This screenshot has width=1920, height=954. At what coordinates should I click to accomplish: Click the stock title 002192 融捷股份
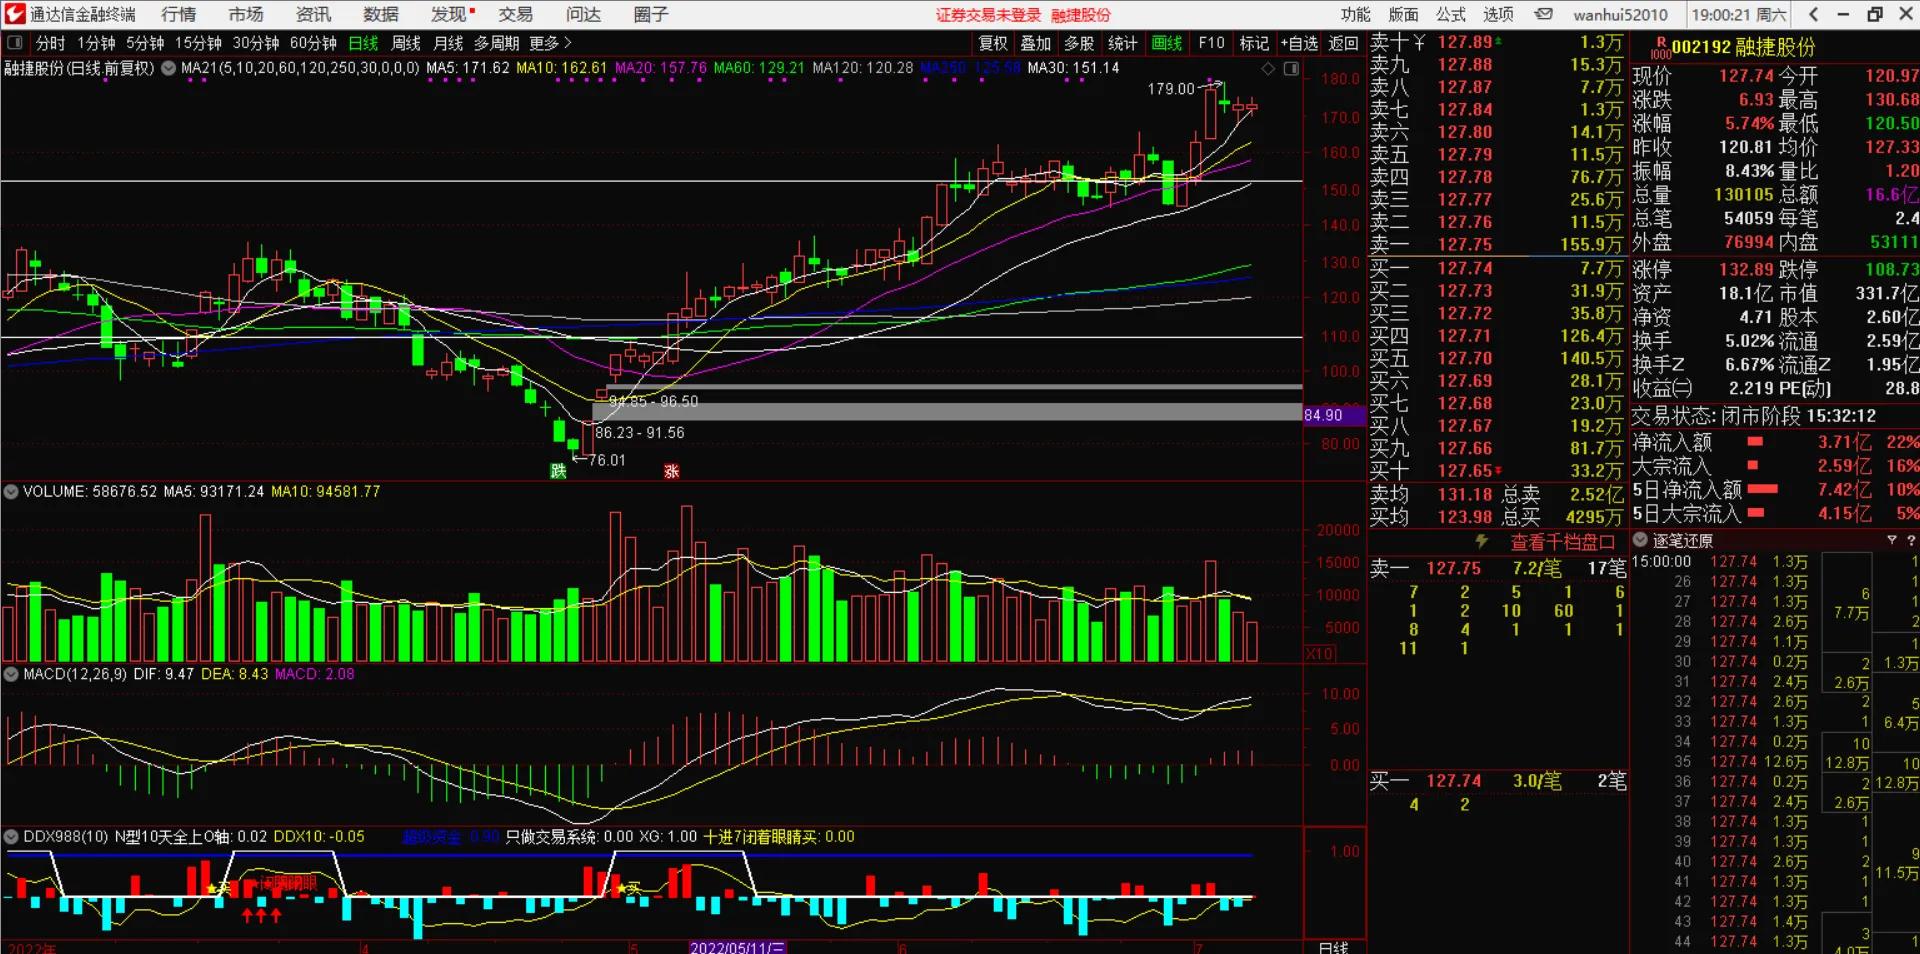1743,47
